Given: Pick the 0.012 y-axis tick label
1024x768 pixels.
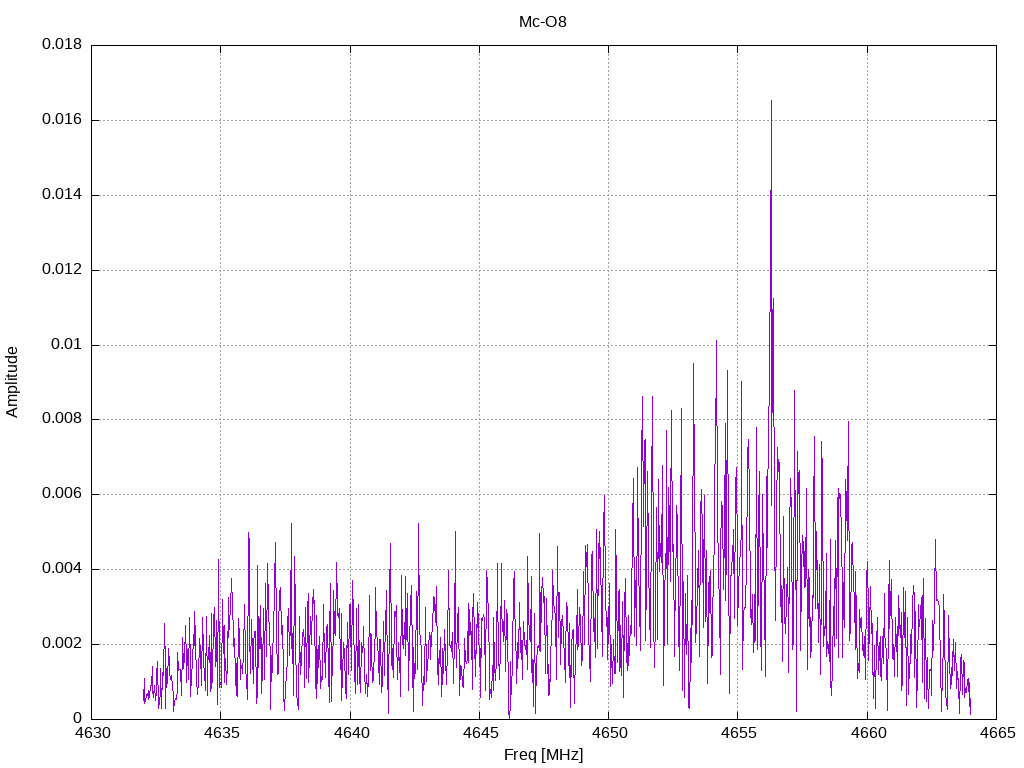Looking at the screenshot, I should click(x=61, y=270).
